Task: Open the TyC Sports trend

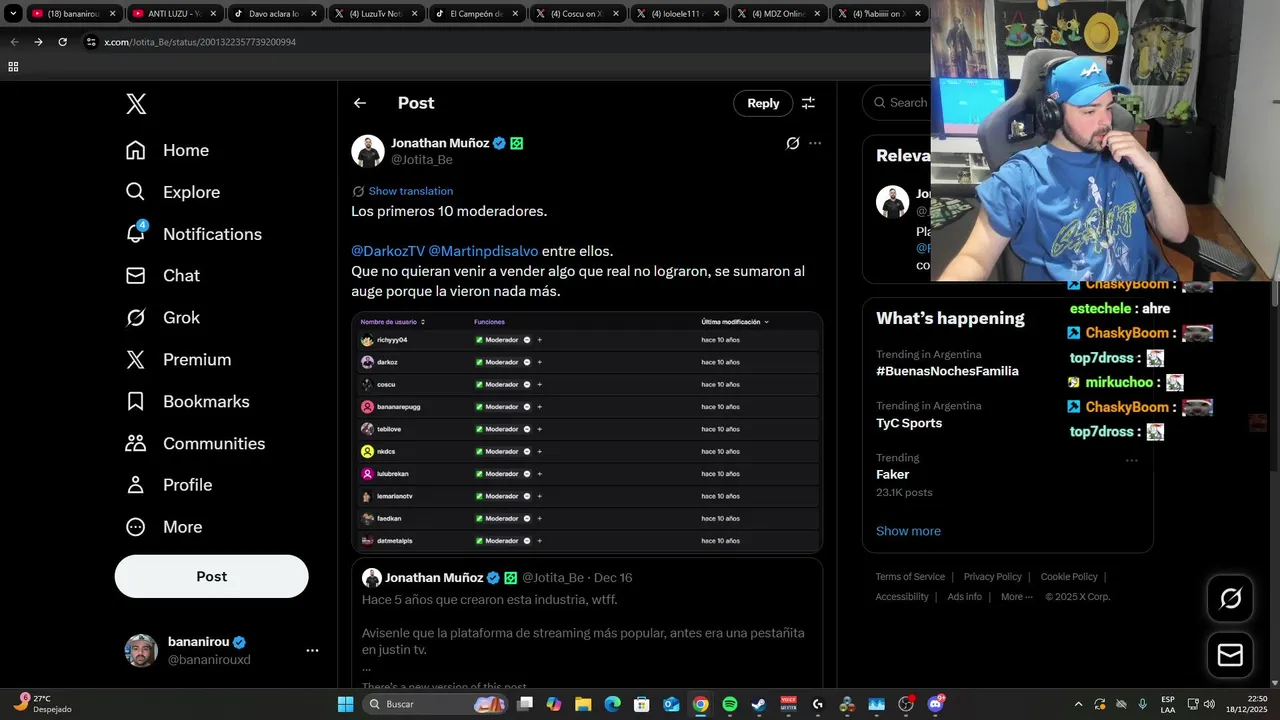Action: [x=909, y=423]
